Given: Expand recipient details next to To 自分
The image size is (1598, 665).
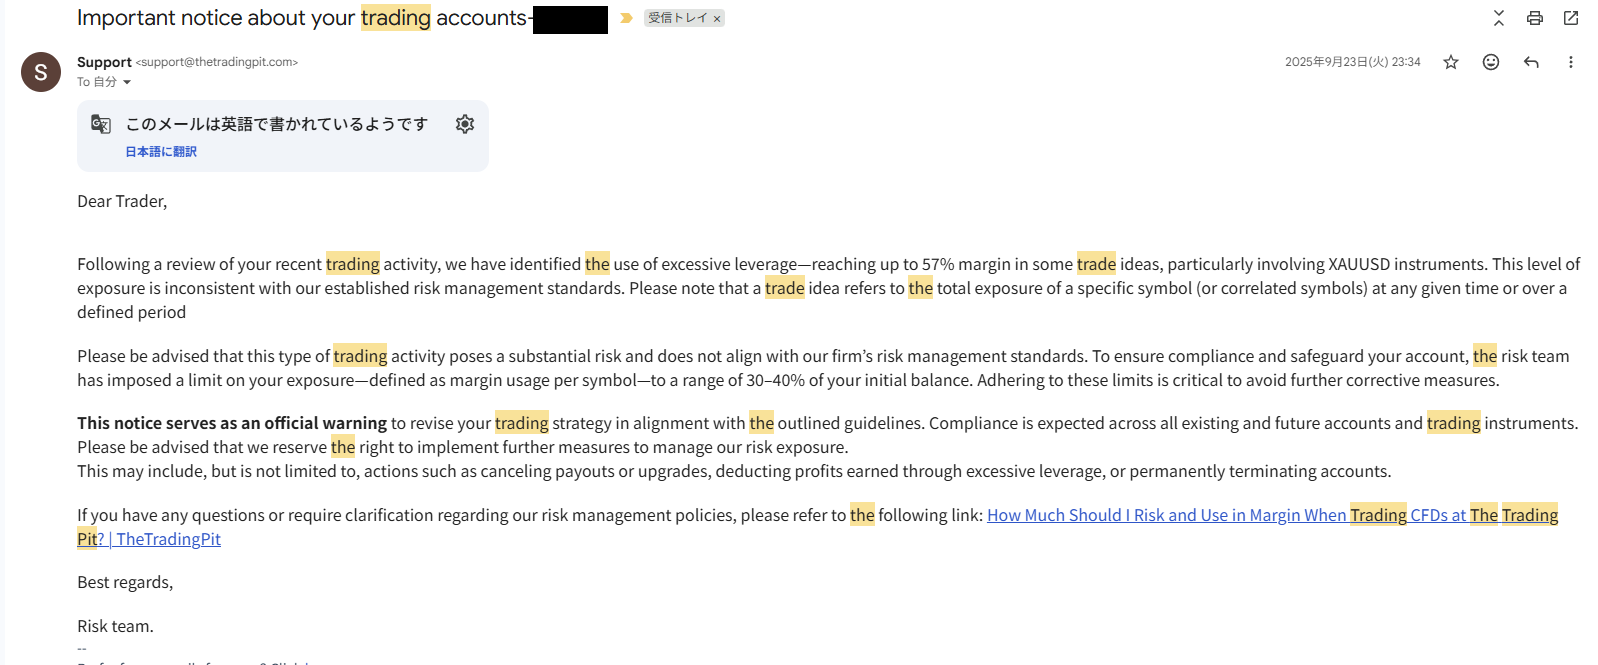Looking at the screenshot, I should click(127, 82).
